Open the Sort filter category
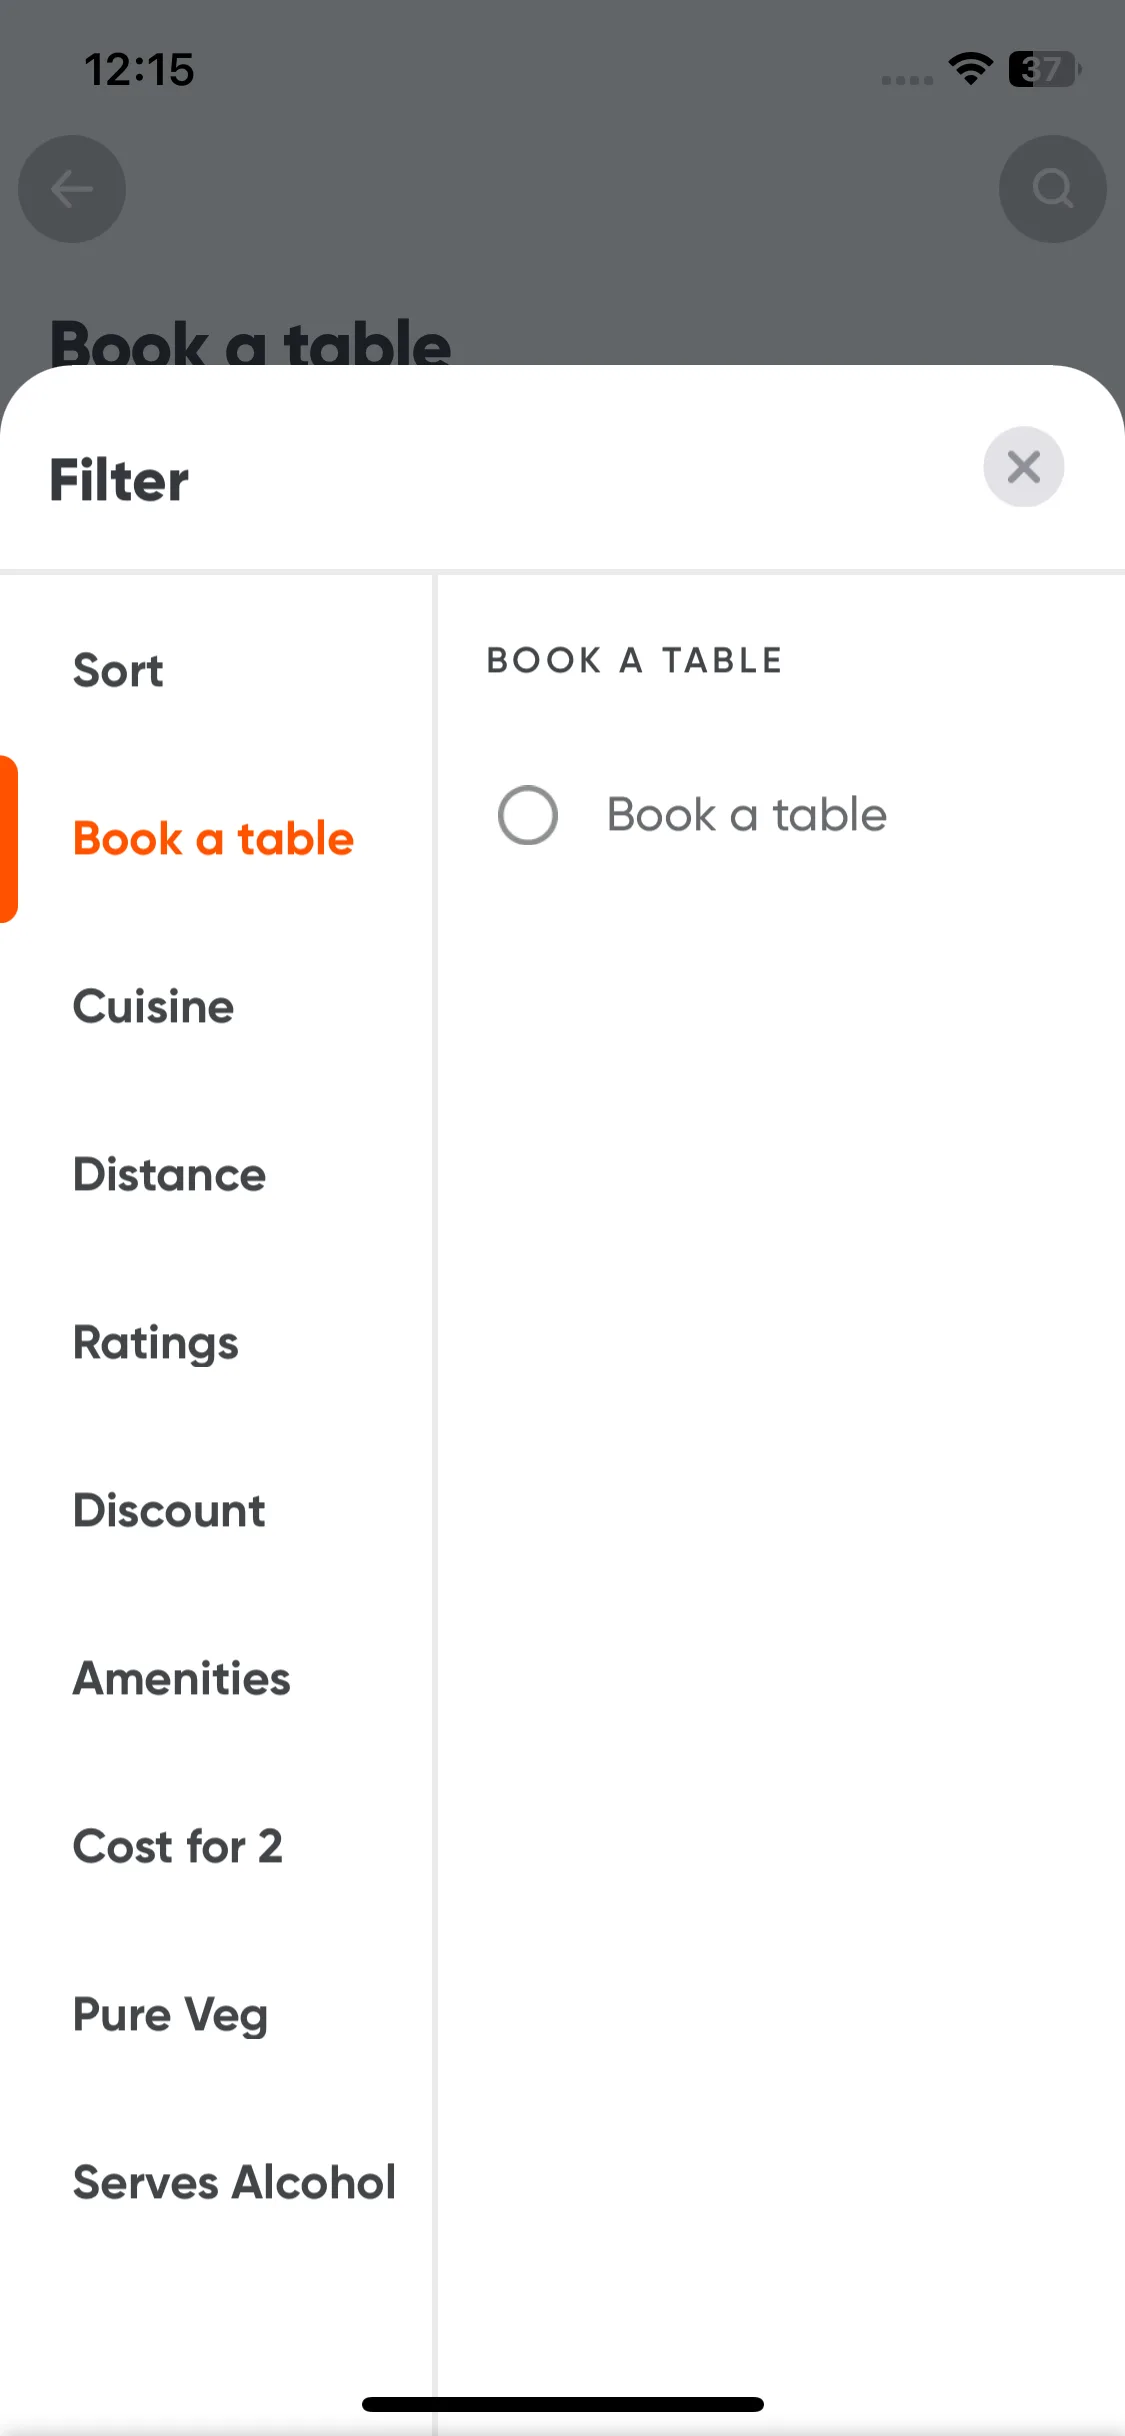This screenshot has height=2436, width=1125. tap(118, 670)
